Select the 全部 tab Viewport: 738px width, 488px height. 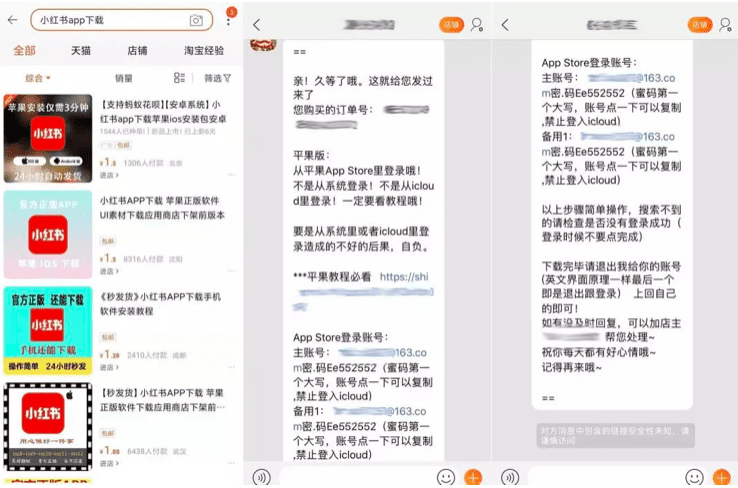pyautogui.click(x=24, y=50)
